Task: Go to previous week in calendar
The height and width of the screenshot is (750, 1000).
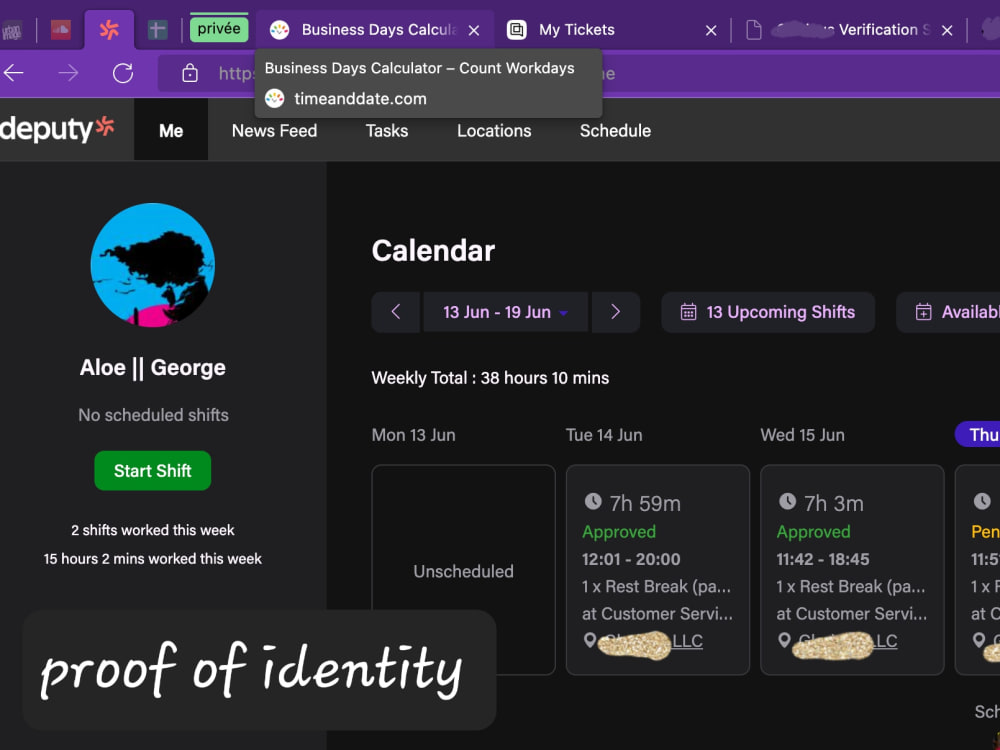Action: tap(395, 312)
